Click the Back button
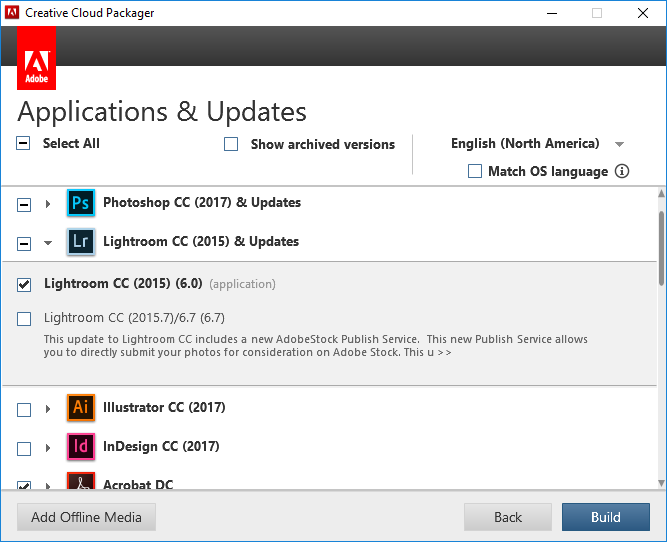 click(x=508, y=517)
